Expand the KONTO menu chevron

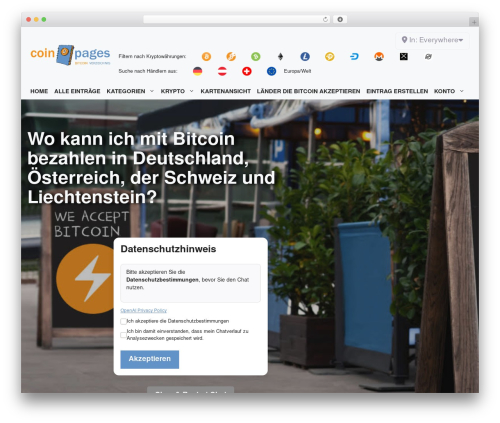[x=462, y=91]
